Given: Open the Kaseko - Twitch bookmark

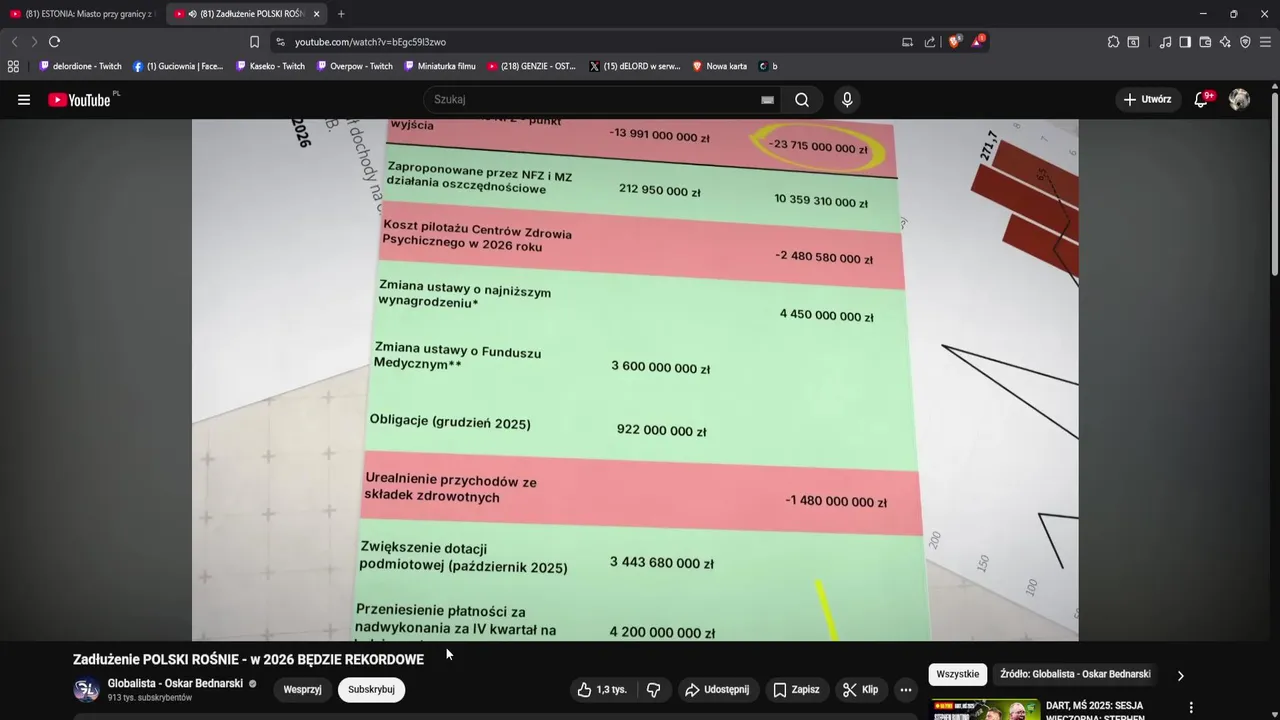Looking at the screenshot, I should pos(270,66).
